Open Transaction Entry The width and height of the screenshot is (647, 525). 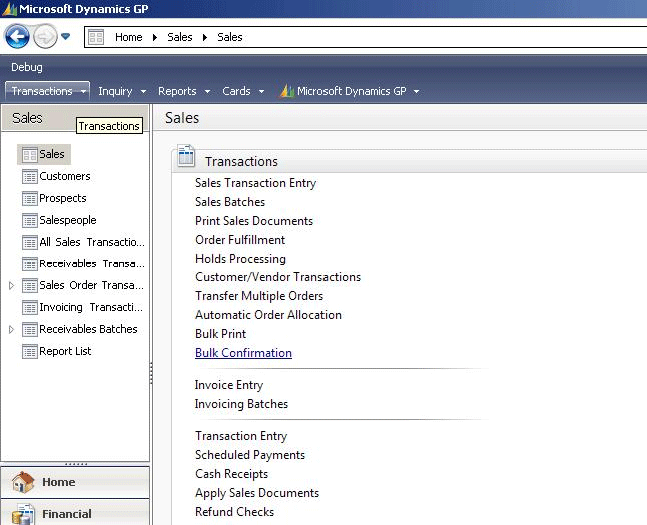pos(241,436)
